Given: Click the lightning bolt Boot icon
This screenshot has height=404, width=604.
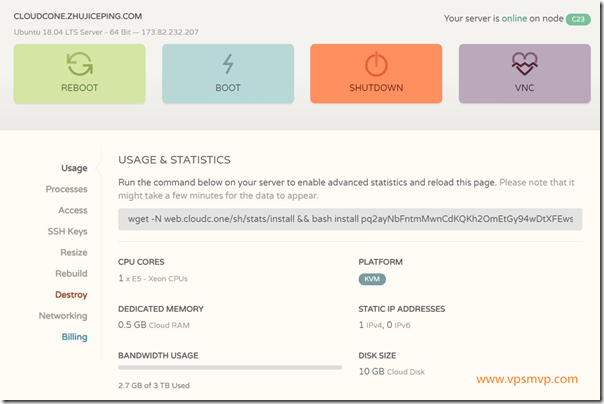Looking at the screenshot, I should 227,64.
